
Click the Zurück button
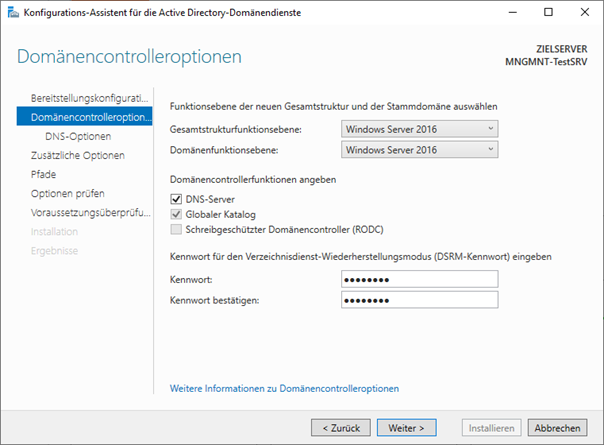pyautogui.click(x=341, y=427)
